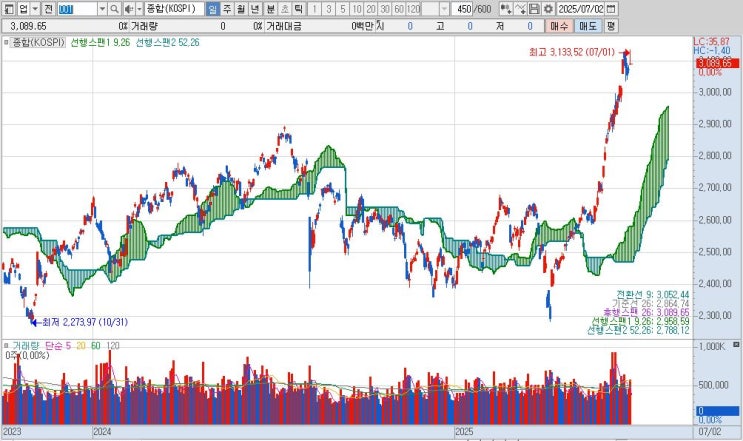
Task: Select the 월 monthly period toggle
Action: [x=241, y=9]
